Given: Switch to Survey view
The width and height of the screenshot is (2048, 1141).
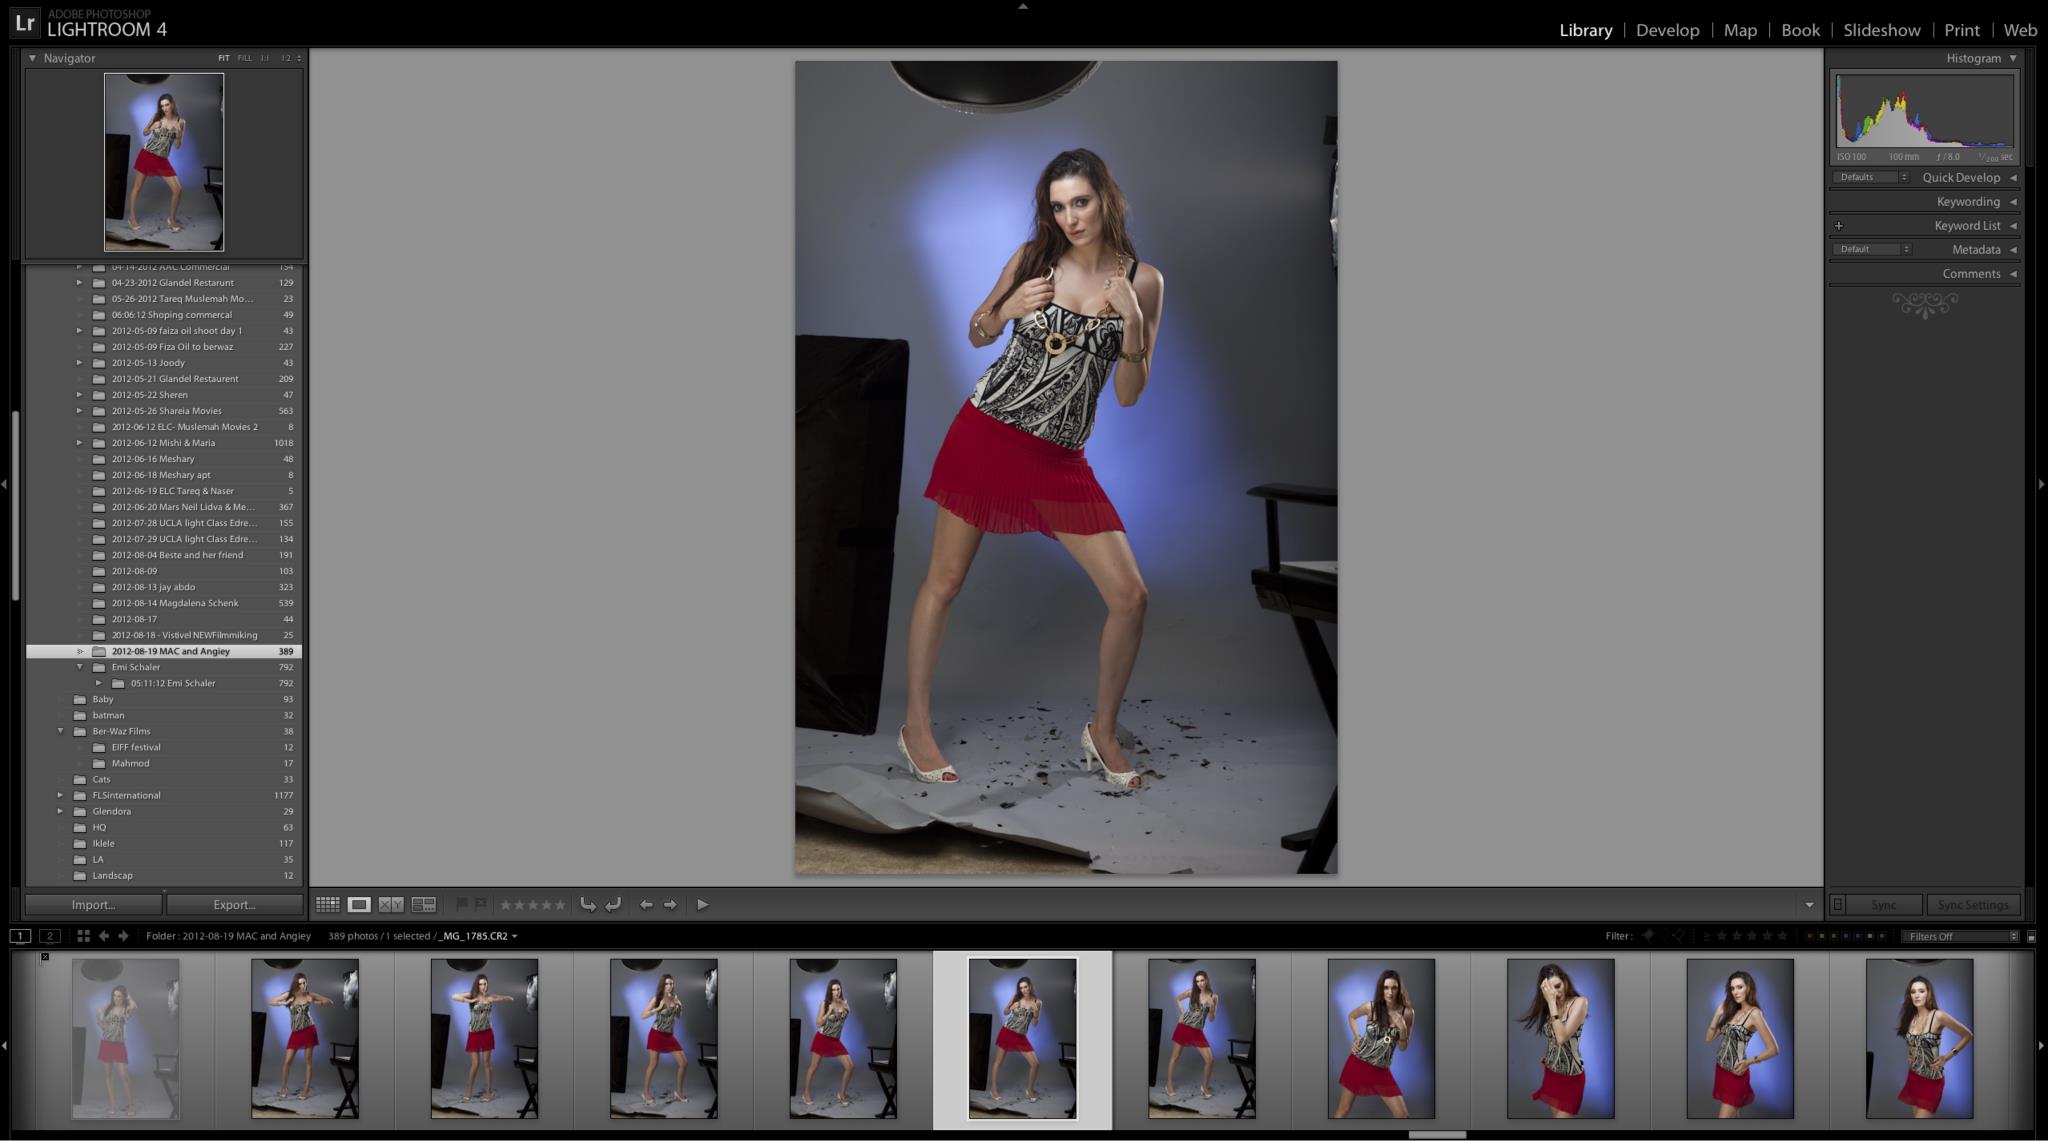Looking at the screenshot, I should (424, 904).
